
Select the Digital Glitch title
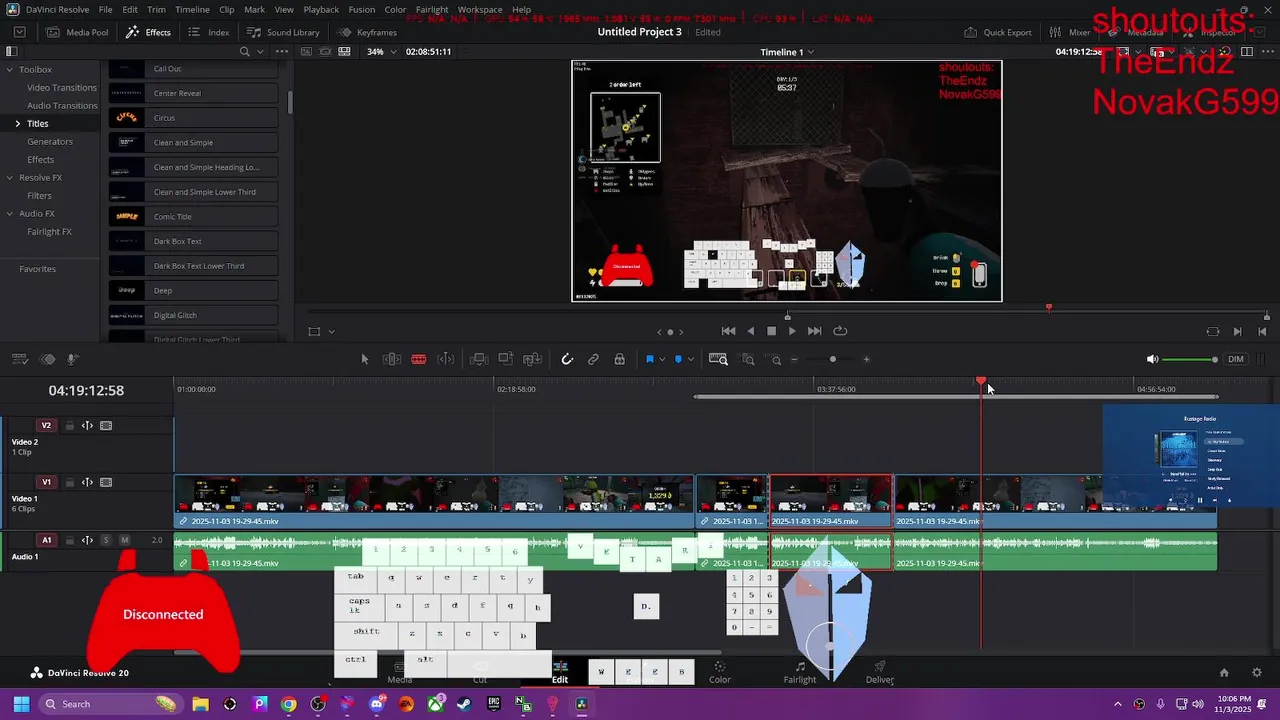[193, 315]
